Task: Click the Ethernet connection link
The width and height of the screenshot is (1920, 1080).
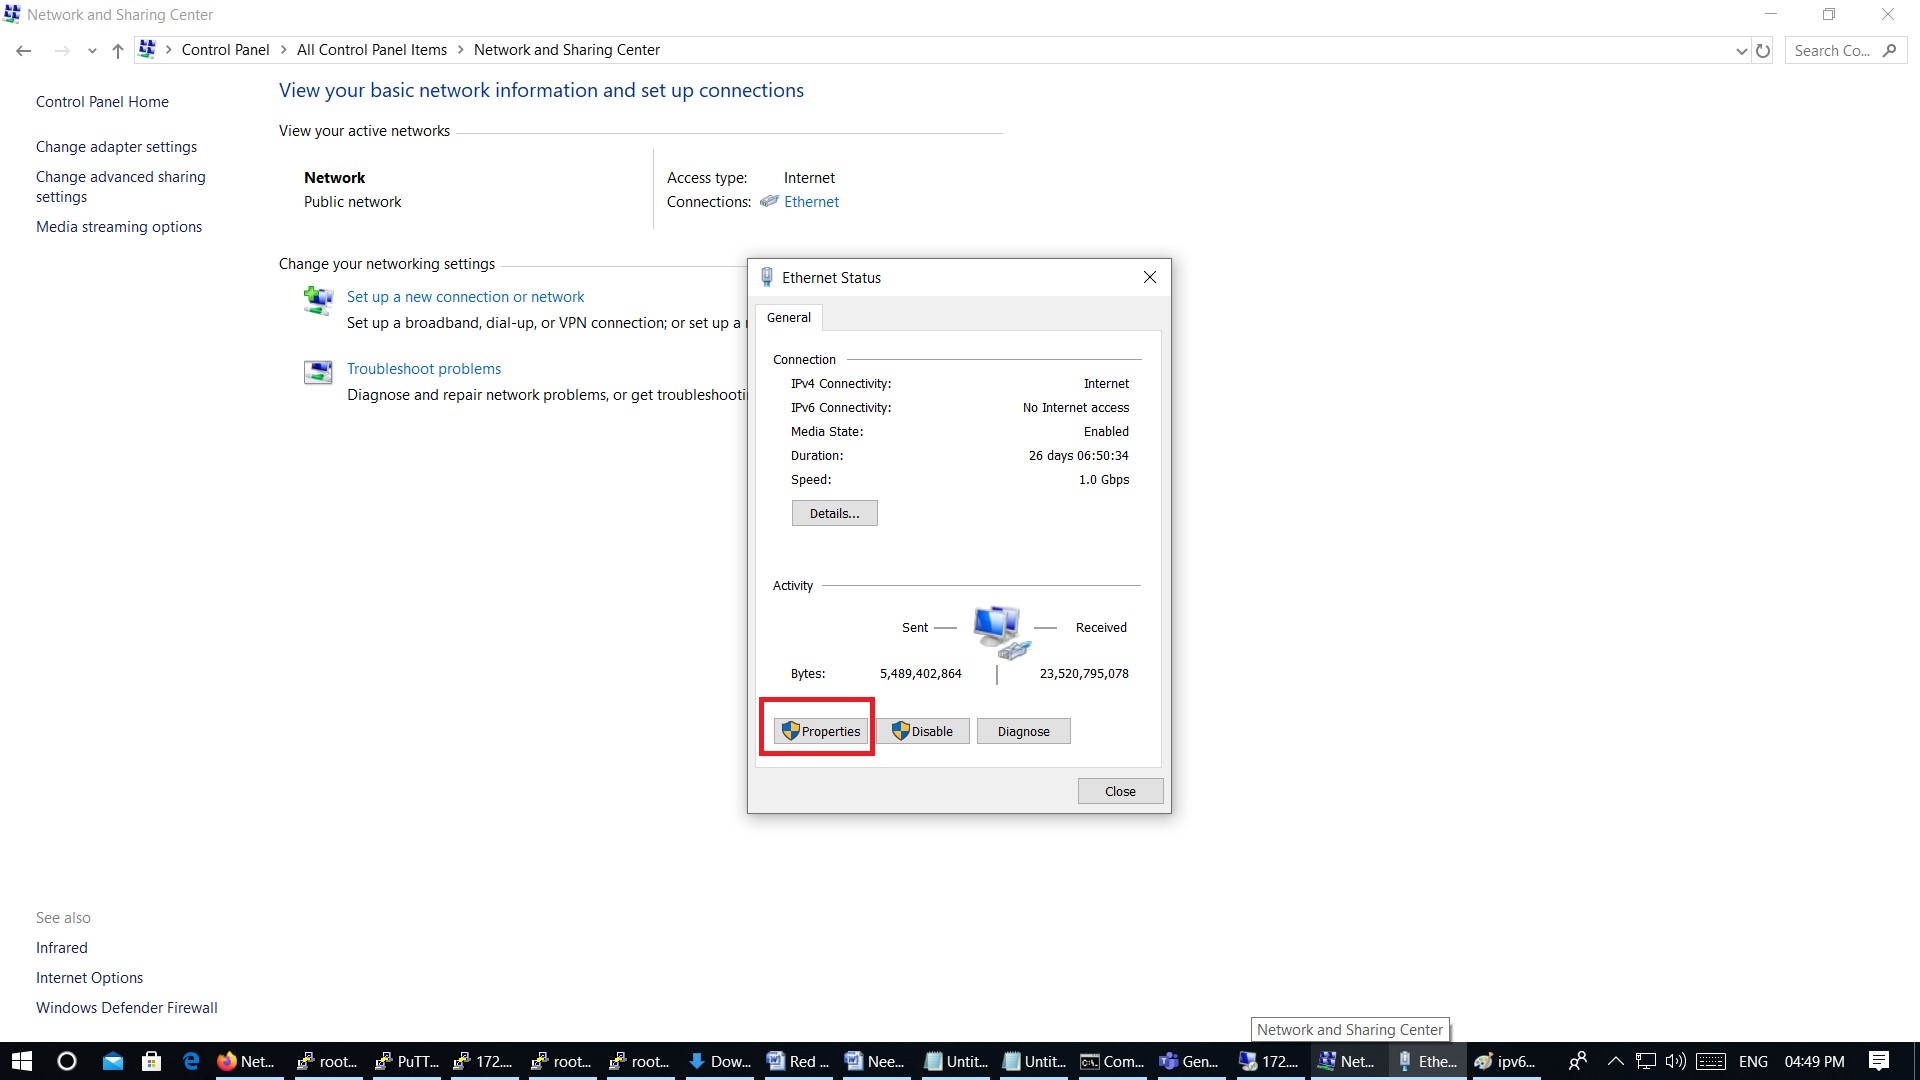Action: tap(811, 202)
